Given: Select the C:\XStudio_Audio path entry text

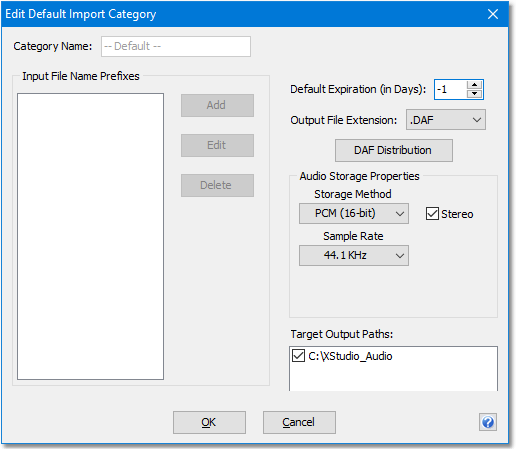Looking at the screenshot, I should (350, 356).
